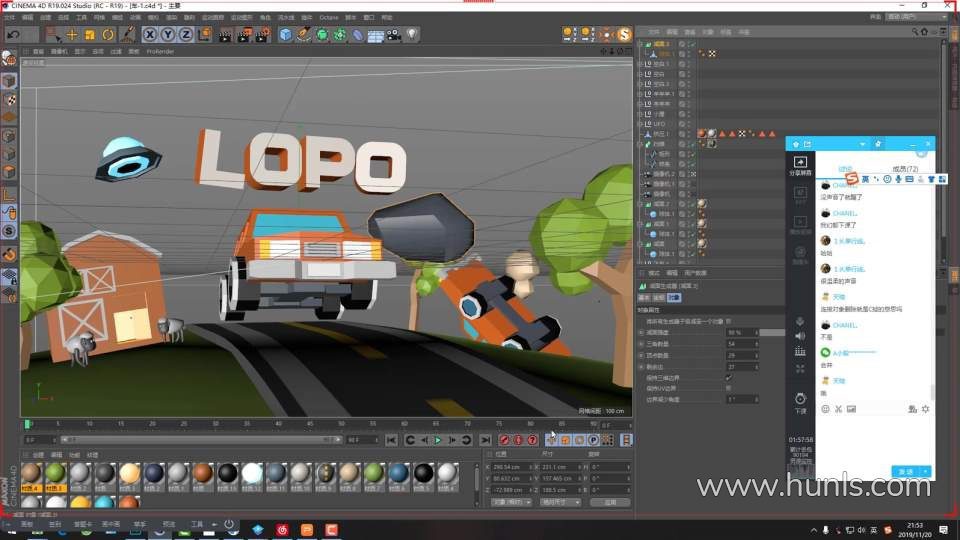The height and width of the screenshot is (540, 960).
Task: Select the Move tool in the toolbar
Action: [72, 35]
